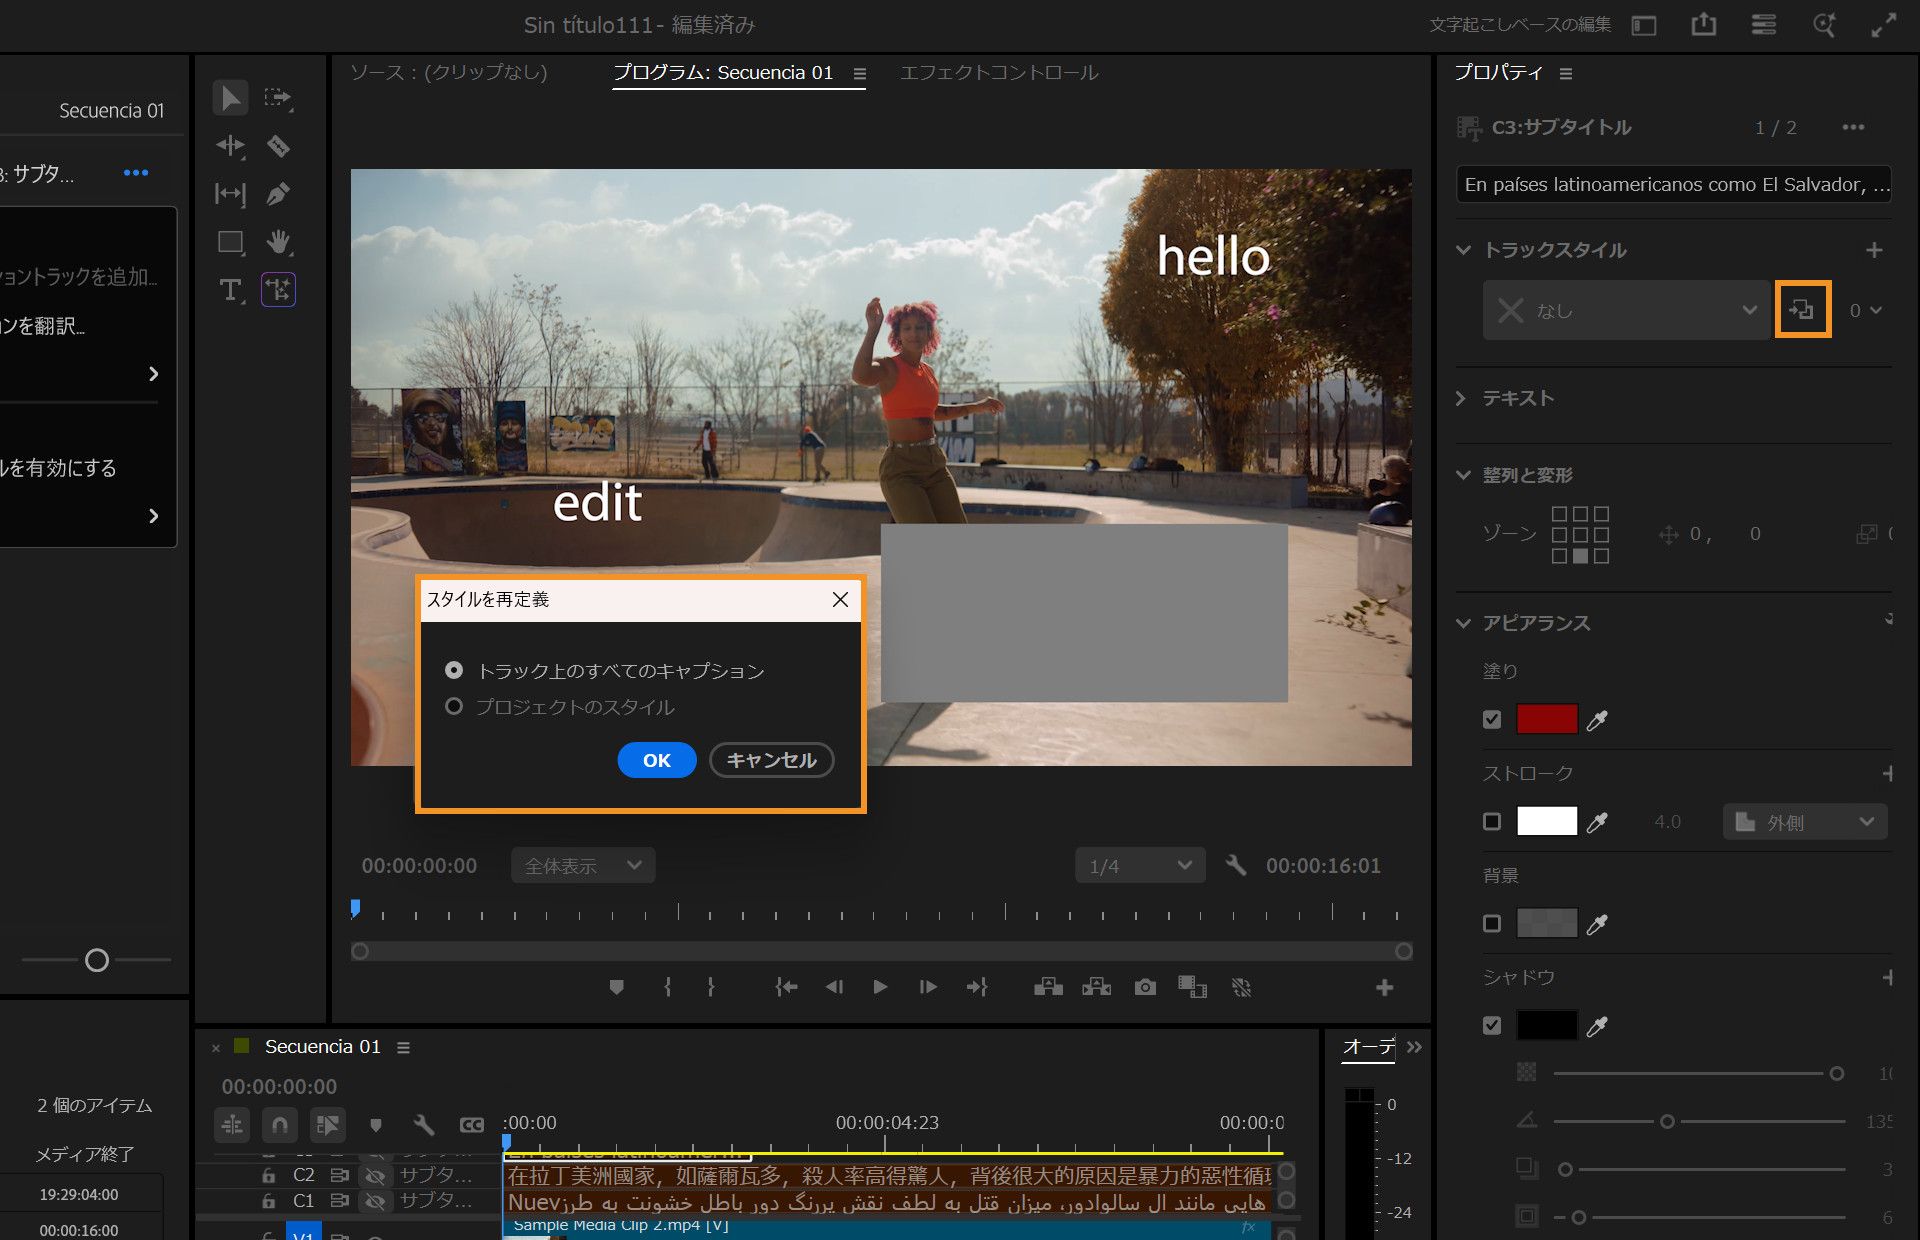Enable the 背景 checkbox

click(1492, 923)
